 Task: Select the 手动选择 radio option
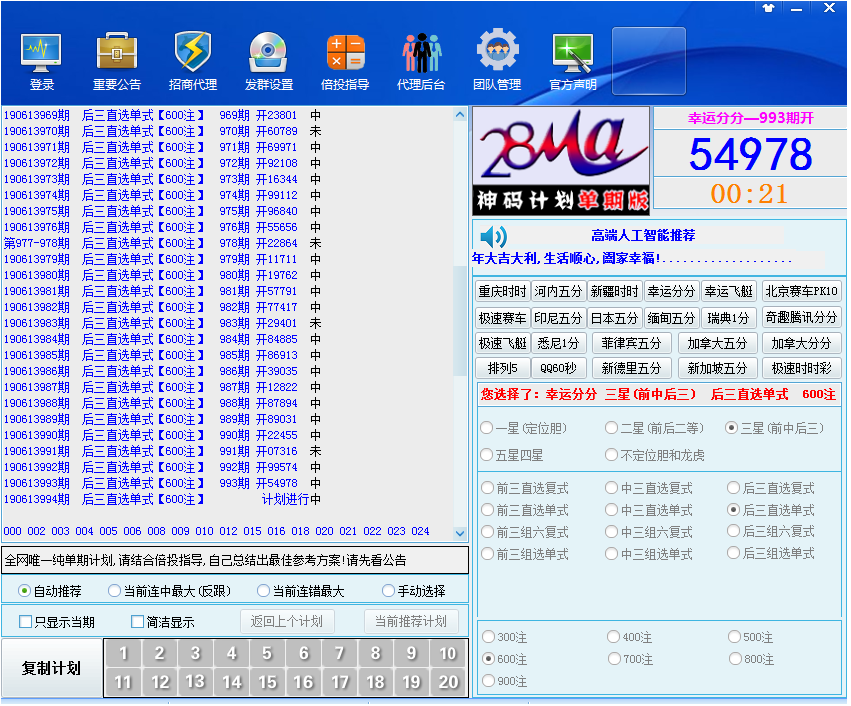(389, 591)
